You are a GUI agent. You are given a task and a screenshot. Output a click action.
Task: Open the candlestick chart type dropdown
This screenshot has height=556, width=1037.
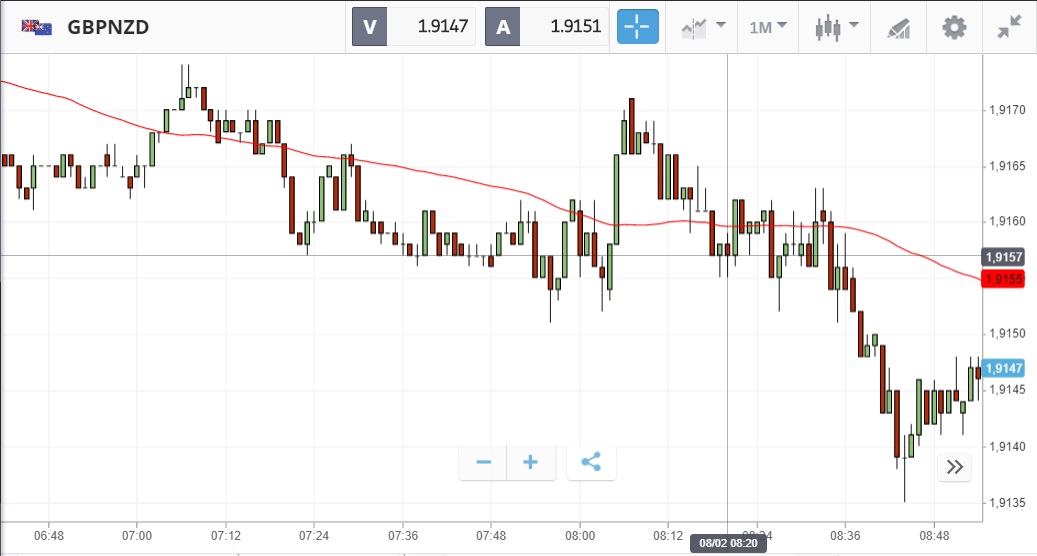(835, 27)
